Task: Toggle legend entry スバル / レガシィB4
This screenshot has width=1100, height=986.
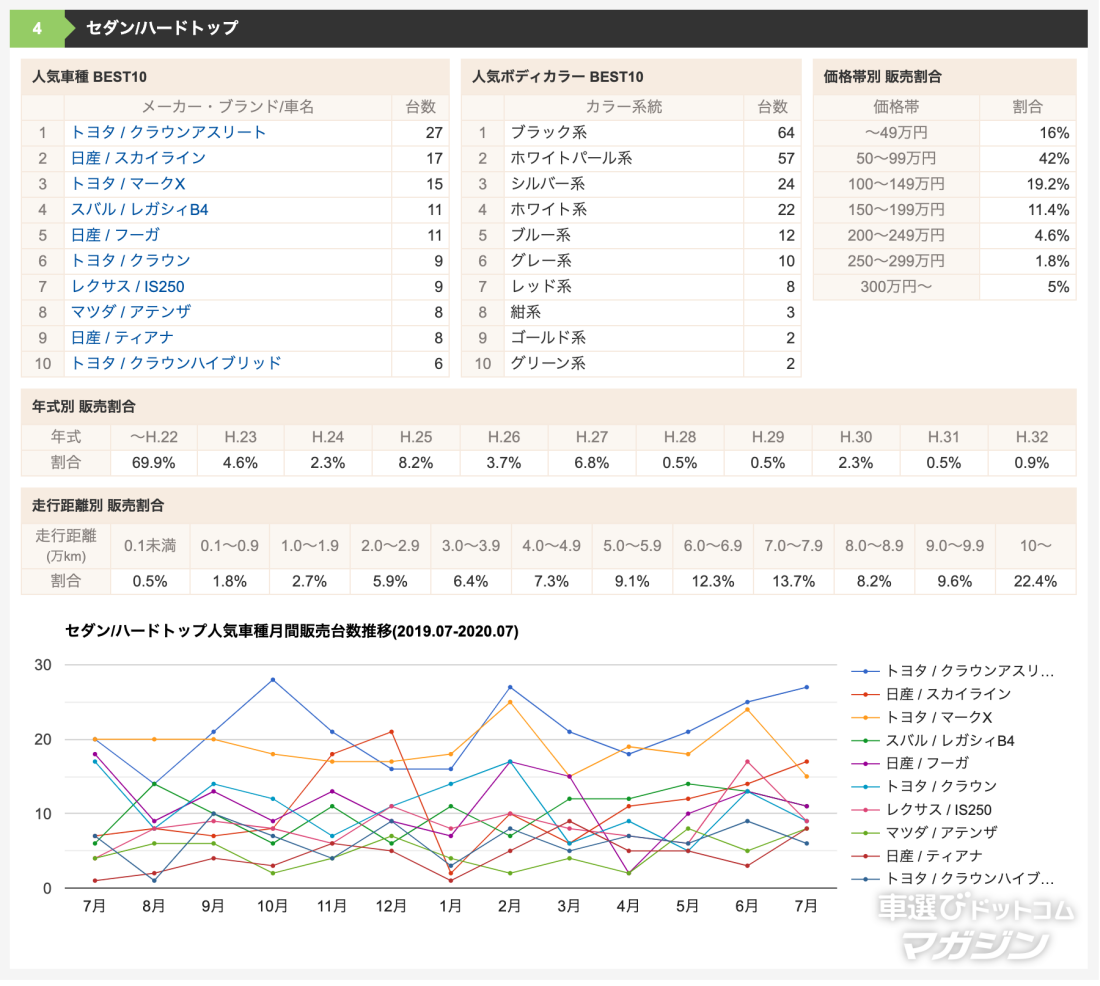Action: coord(933,740)
